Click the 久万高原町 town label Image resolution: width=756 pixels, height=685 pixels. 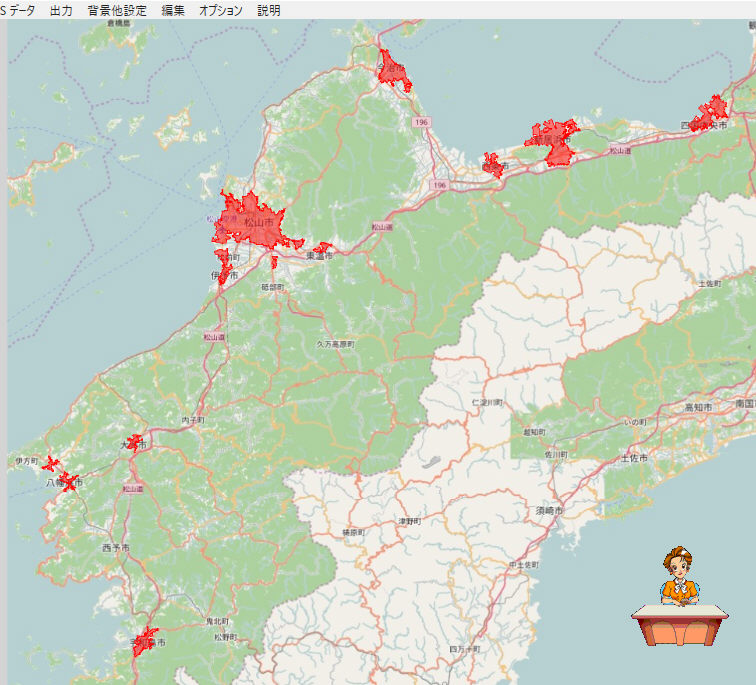coord(335,343)
